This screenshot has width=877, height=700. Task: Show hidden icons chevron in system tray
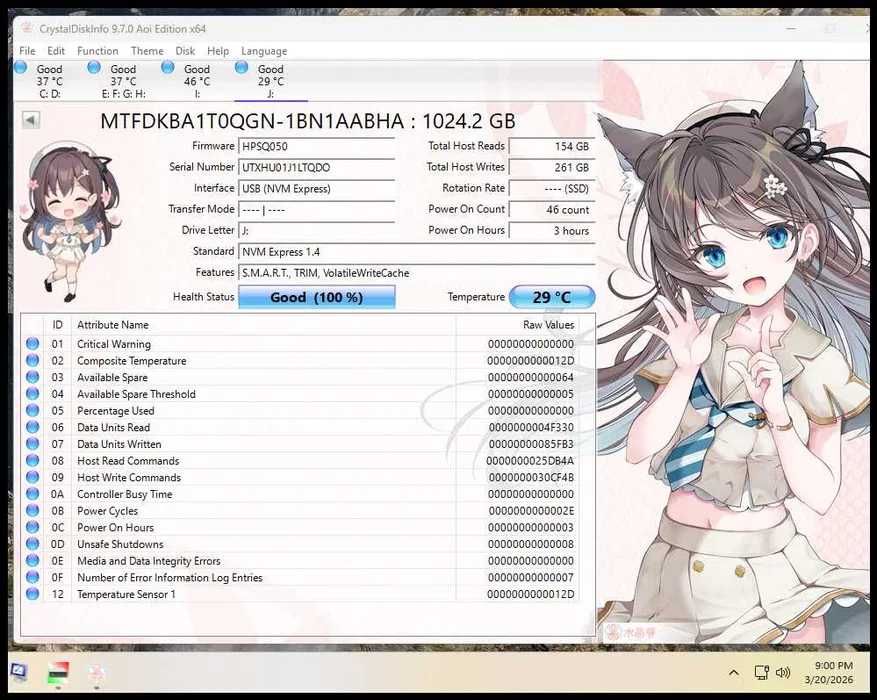click(x=734, y=673)
